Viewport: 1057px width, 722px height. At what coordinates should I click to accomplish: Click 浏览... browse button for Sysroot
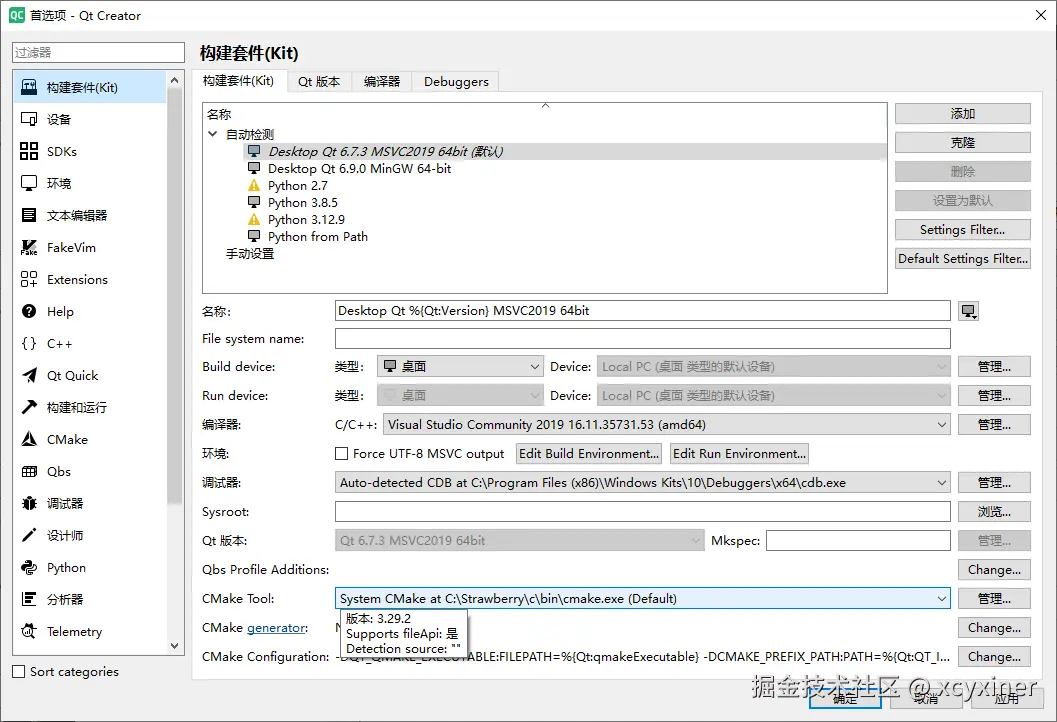pos(994,512)
